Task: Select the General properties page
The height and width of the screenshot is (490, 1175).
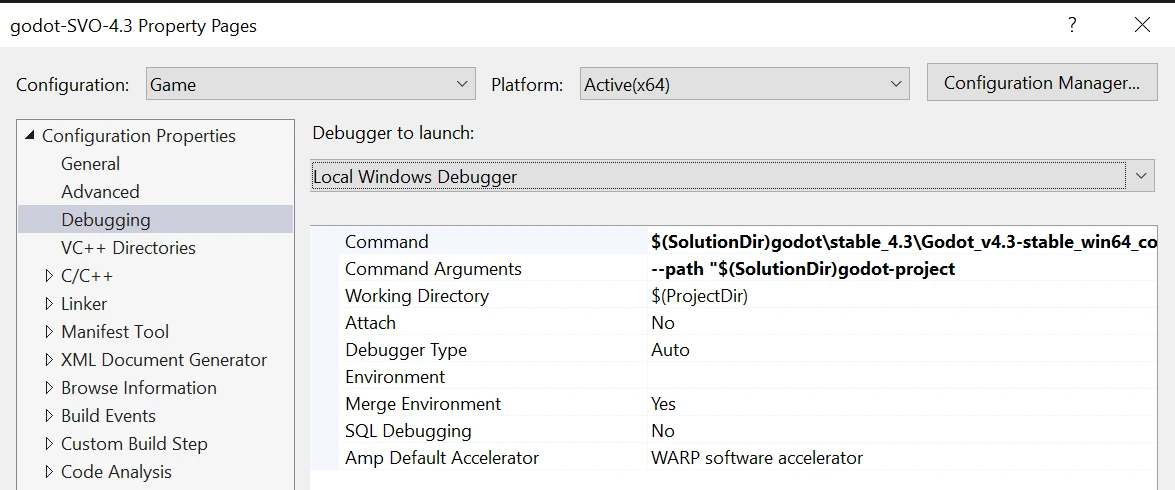Action: click(x=90, y=164)
